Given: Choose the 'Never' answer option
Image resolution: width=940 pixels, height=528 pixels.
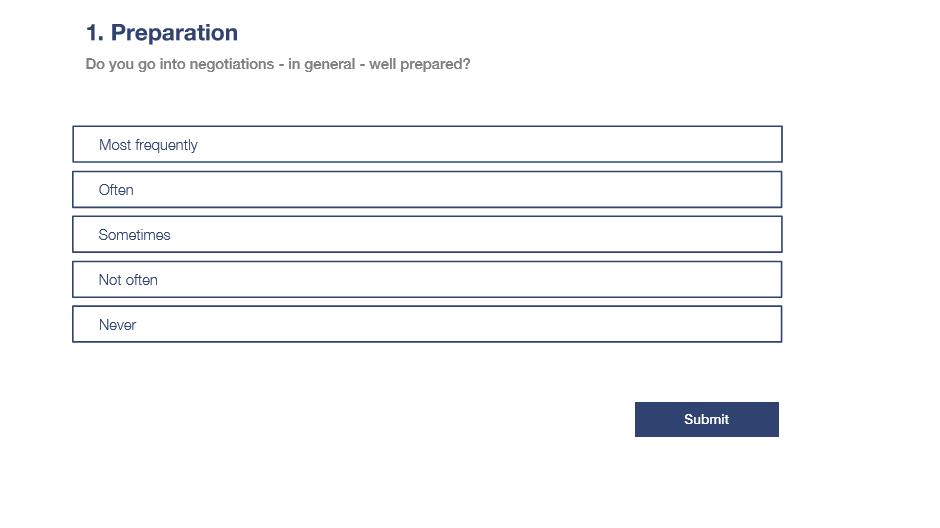Looking at the screenshot, I should 427,324.
